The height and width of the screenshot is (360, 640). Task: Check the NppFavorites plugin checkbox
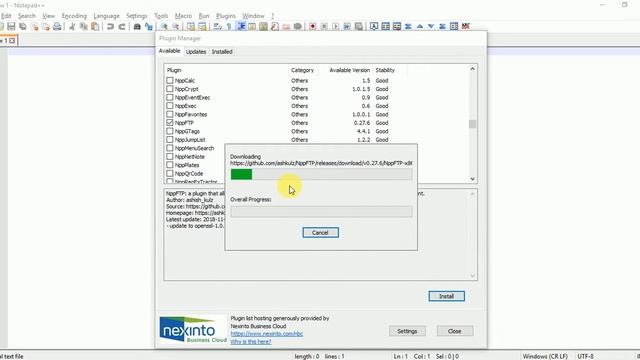(x=170, y=114)
